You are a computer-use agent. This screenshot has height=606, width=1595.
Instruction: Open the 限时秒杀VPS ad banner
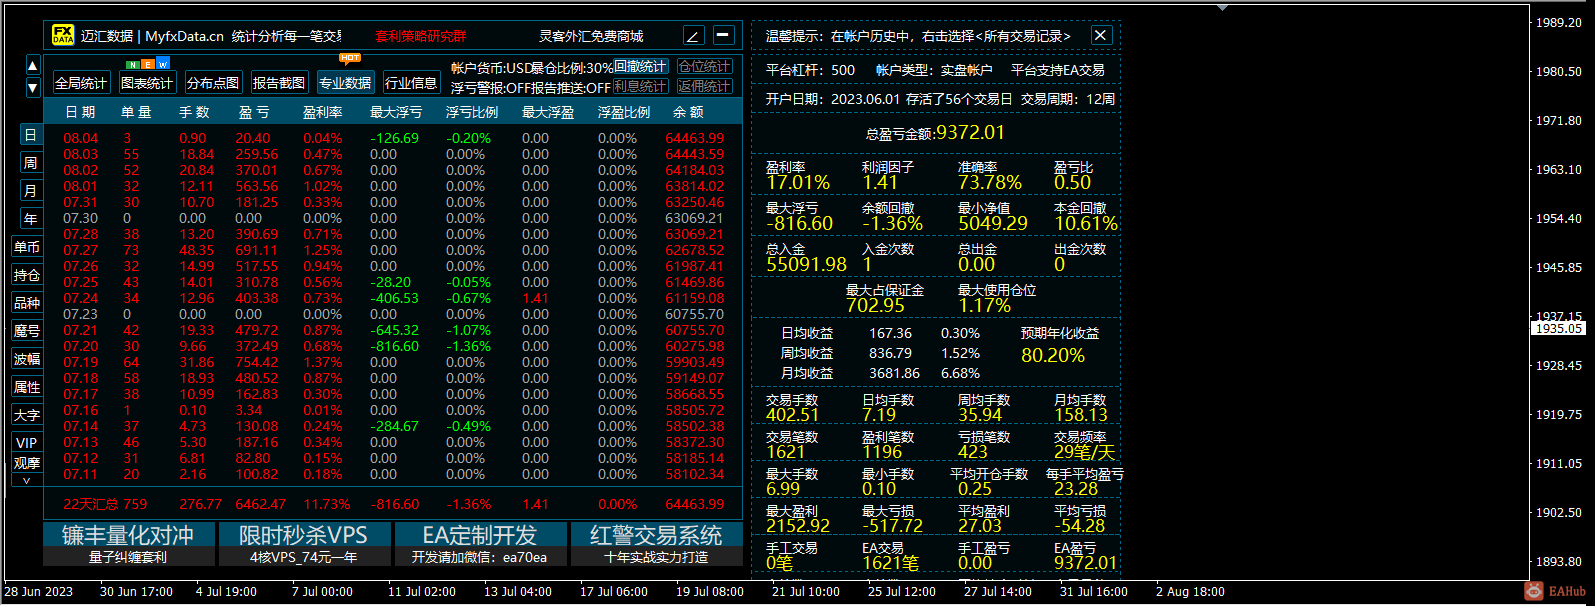tap(303, 544)
